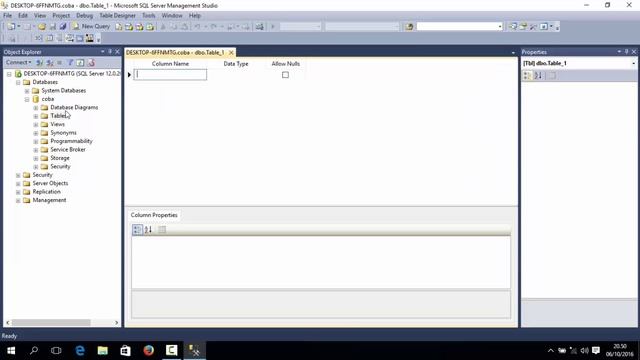Click Alphabetical icon in Properties panel
Screen dimensions: 640x360
[x=538, y=76]
